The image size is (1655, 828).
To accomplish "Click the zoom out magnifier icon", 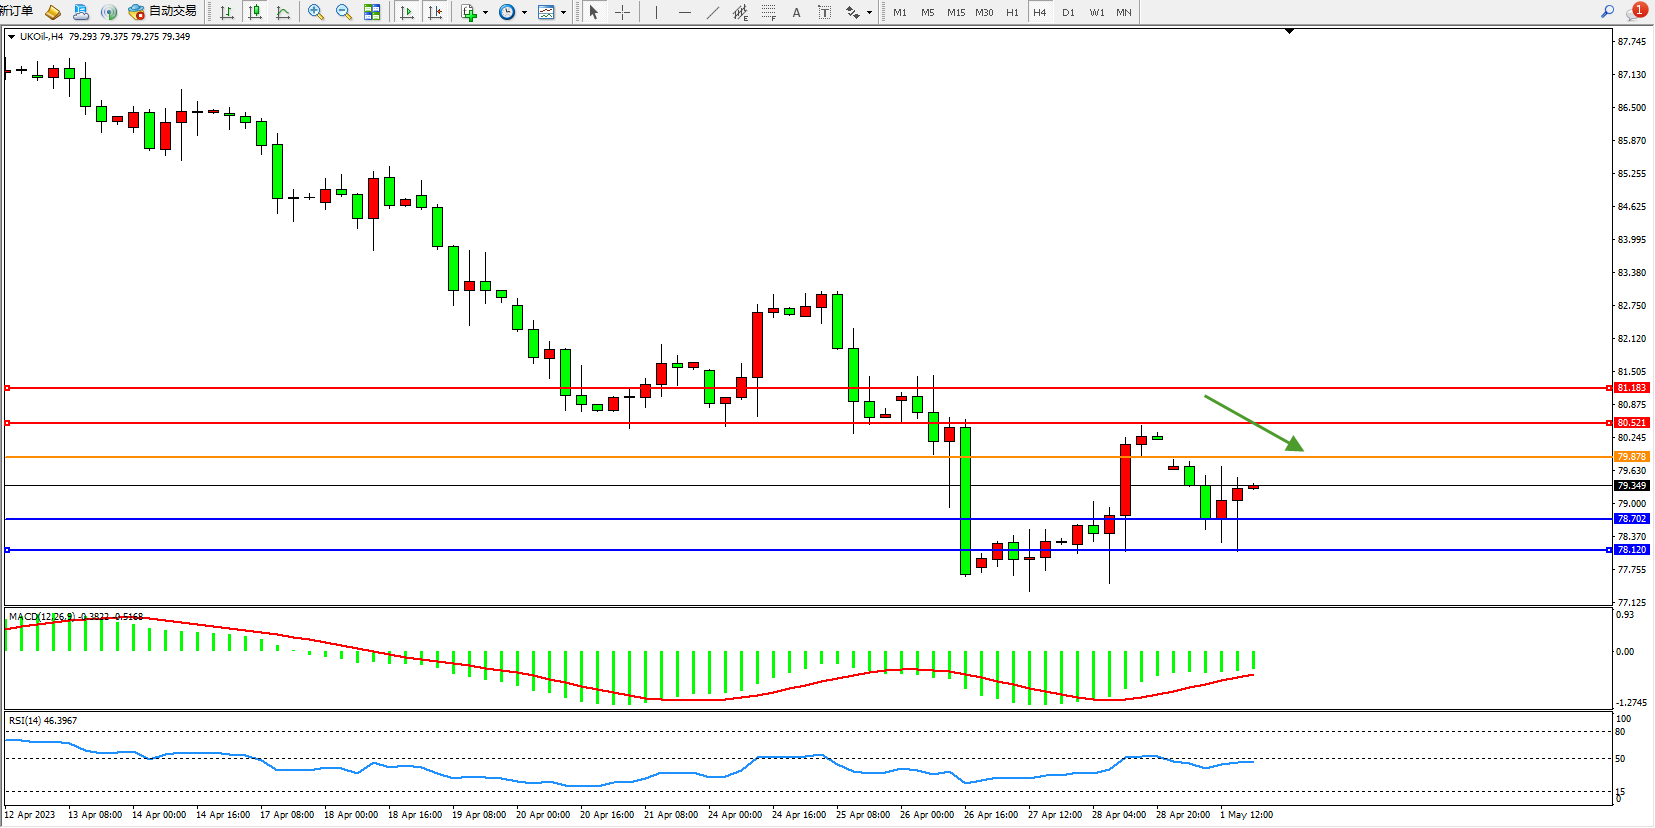I will [344, 12].
